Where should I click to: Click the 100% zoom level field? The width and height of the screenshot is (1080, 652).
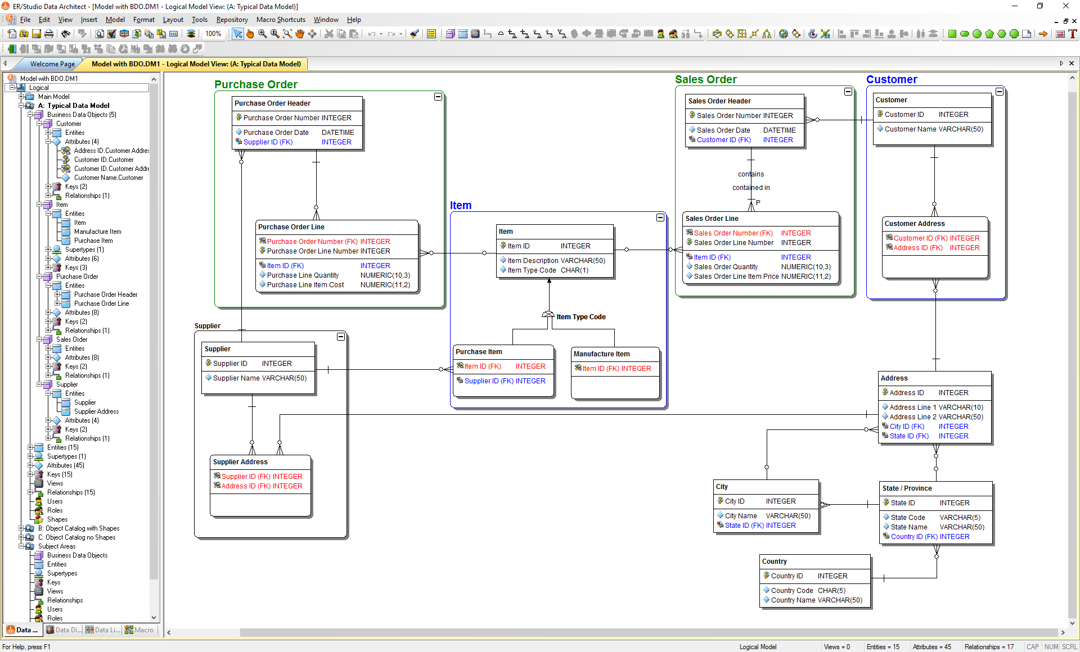213,34
